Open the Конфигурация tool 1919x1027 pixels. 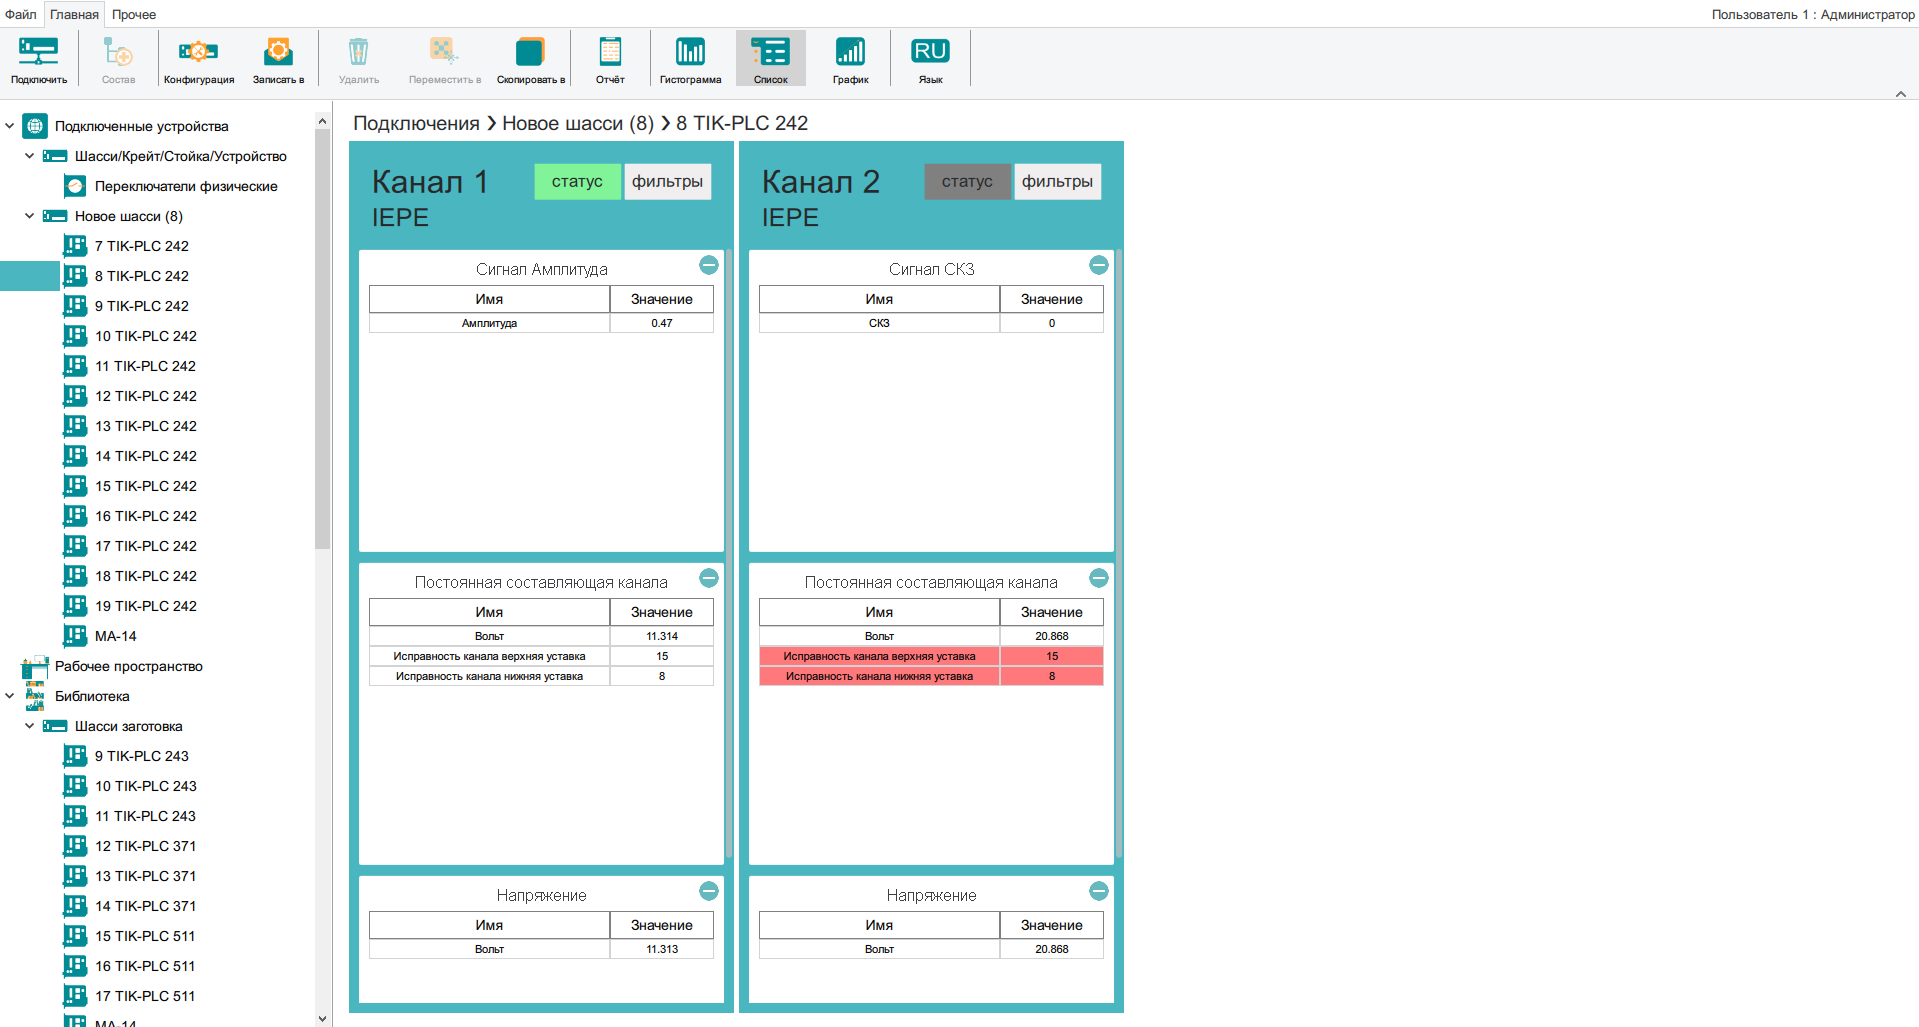pyautogui.click(x=199, y=59)
